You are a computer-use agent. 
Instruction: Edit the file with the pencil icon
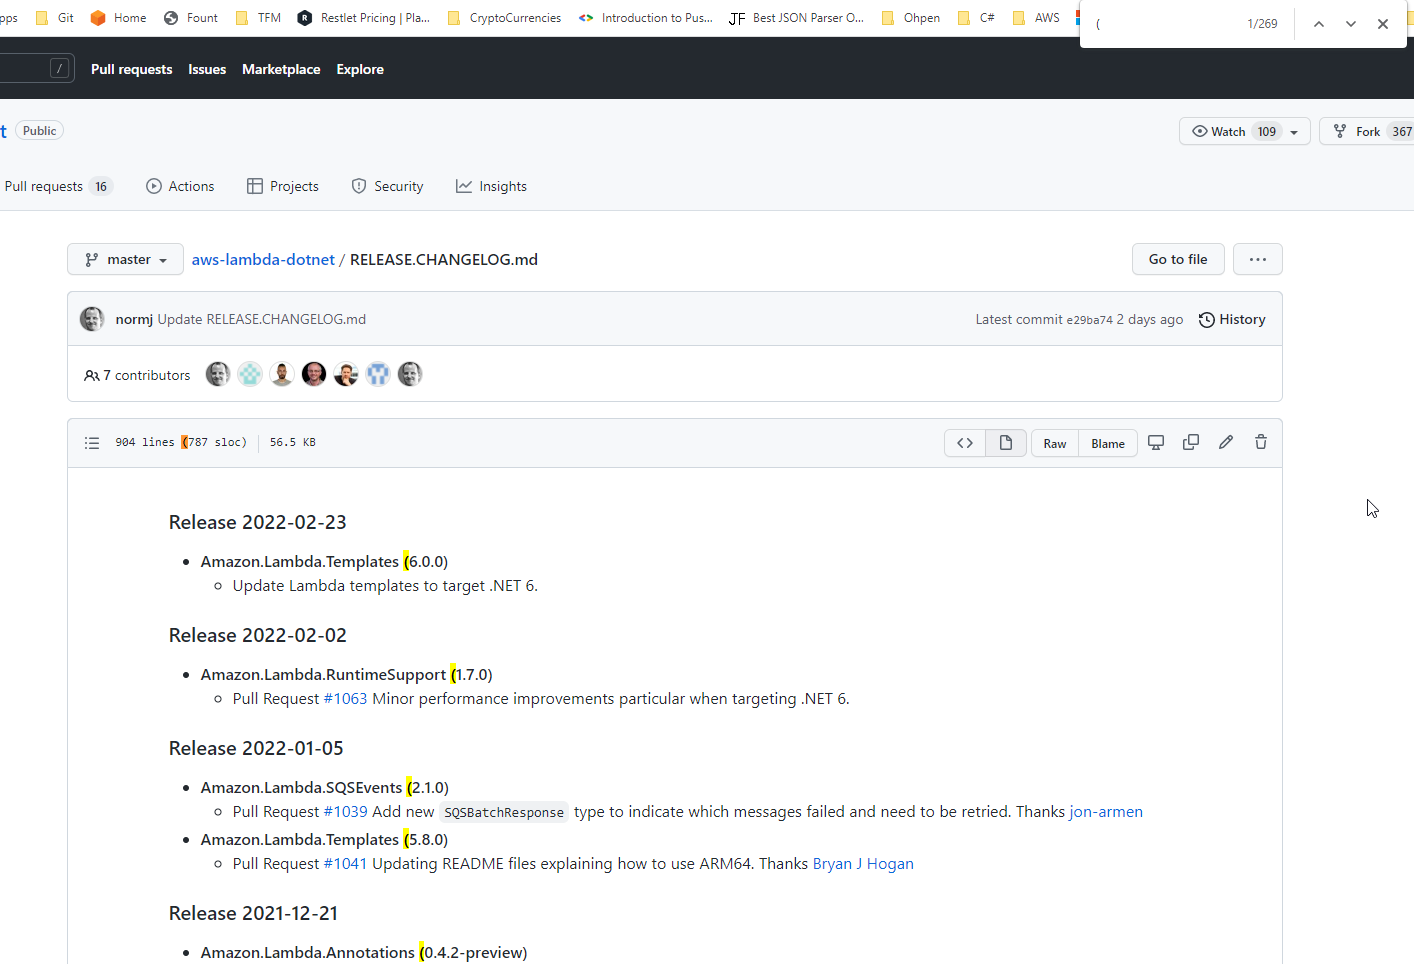1225,441
